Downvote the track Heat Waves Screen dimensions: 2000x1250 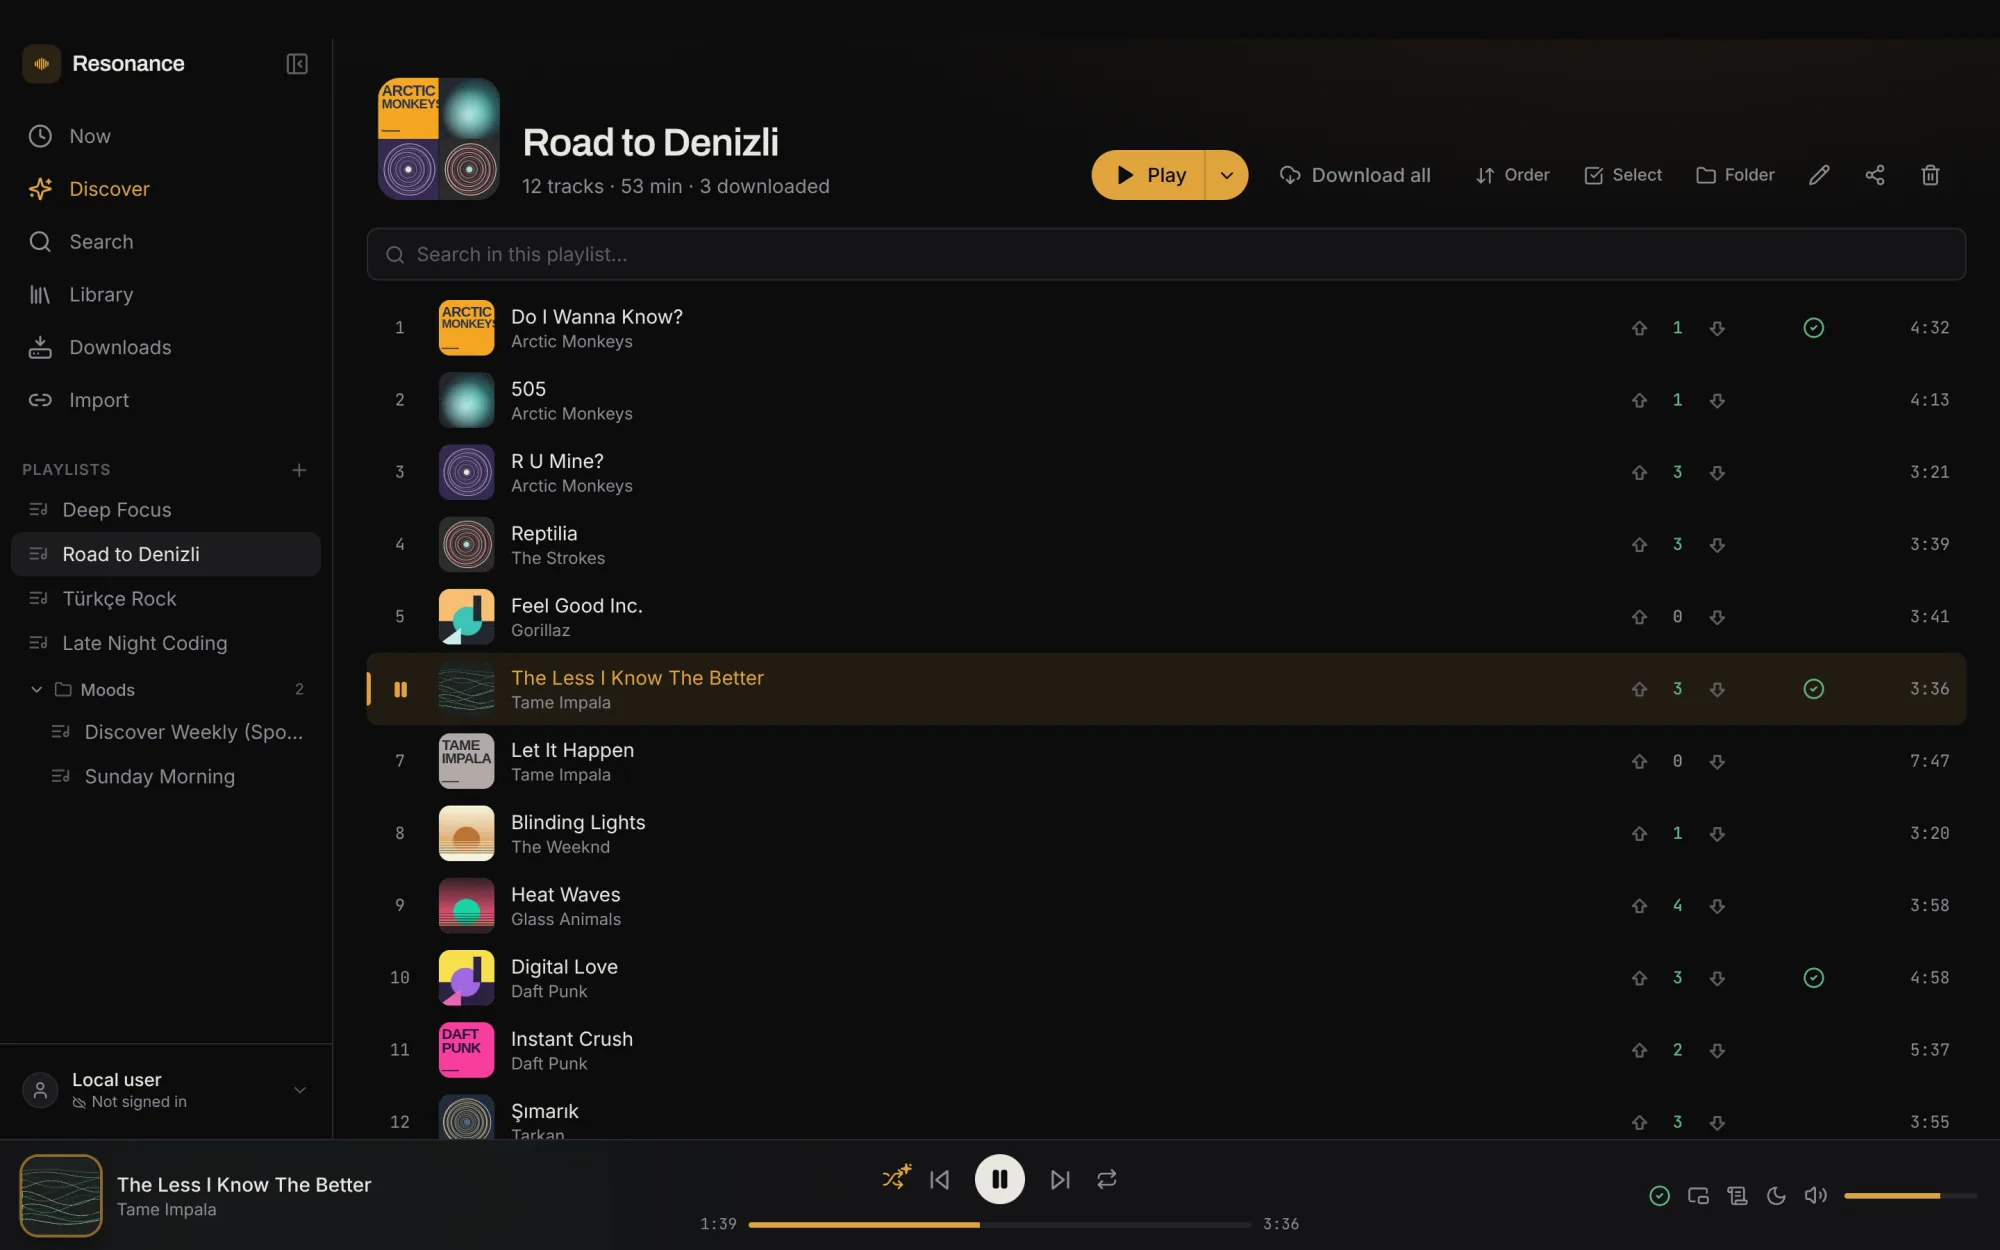point(1717,906)
